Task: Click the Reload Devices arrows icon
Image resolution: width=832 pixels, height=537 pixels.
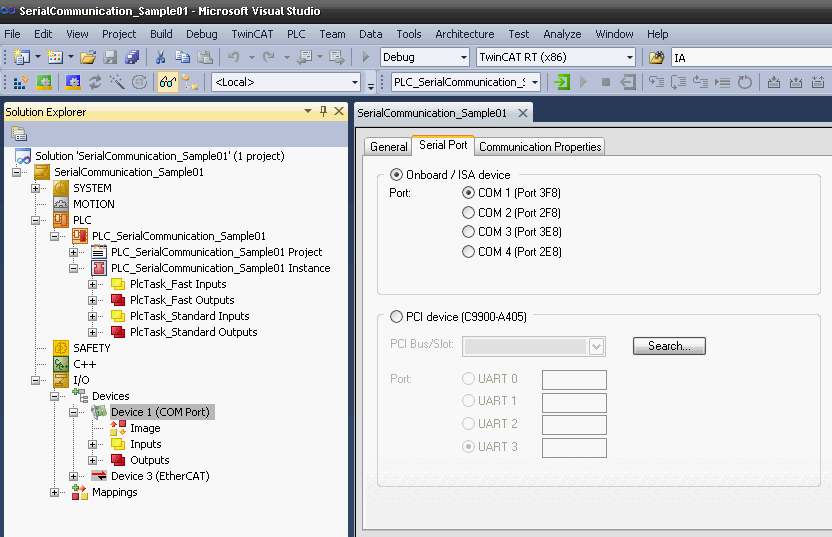Action: click(x=95, y=82)
